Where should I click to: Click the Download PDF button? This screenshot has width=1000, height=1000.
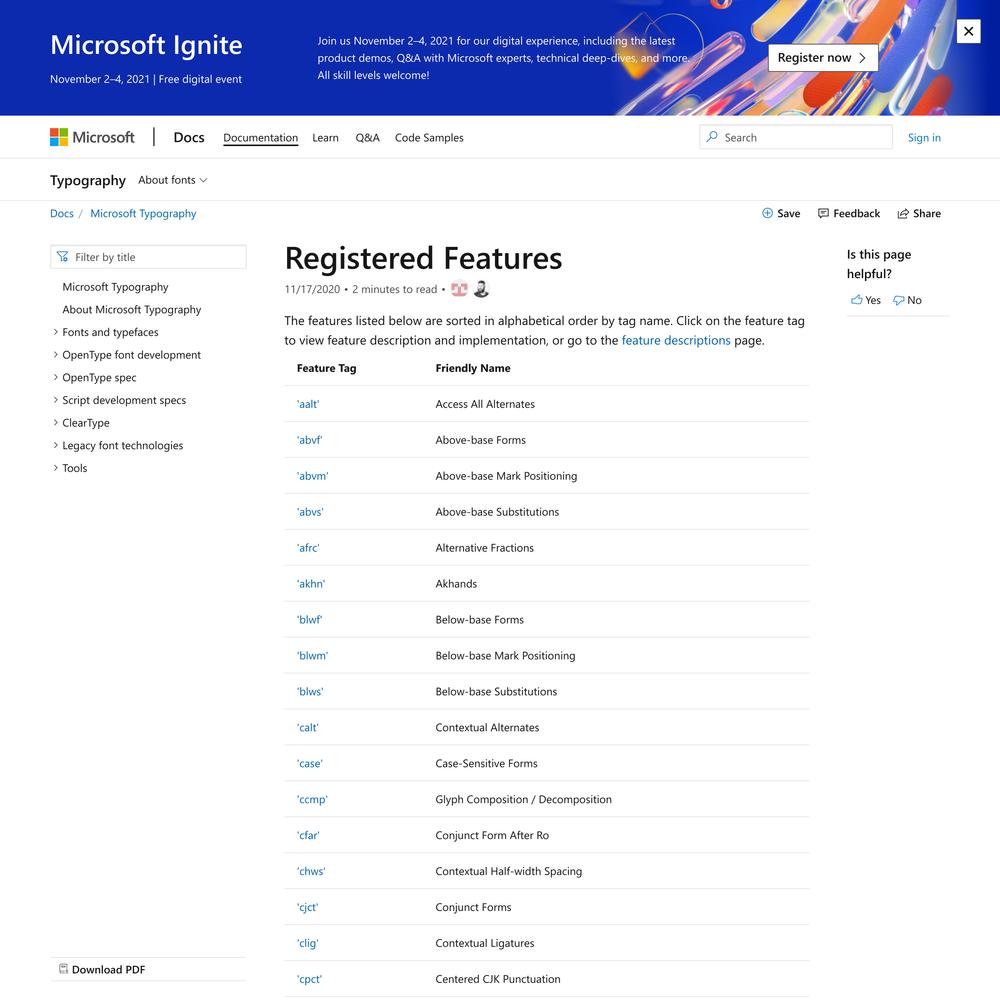tap(102, 969)
